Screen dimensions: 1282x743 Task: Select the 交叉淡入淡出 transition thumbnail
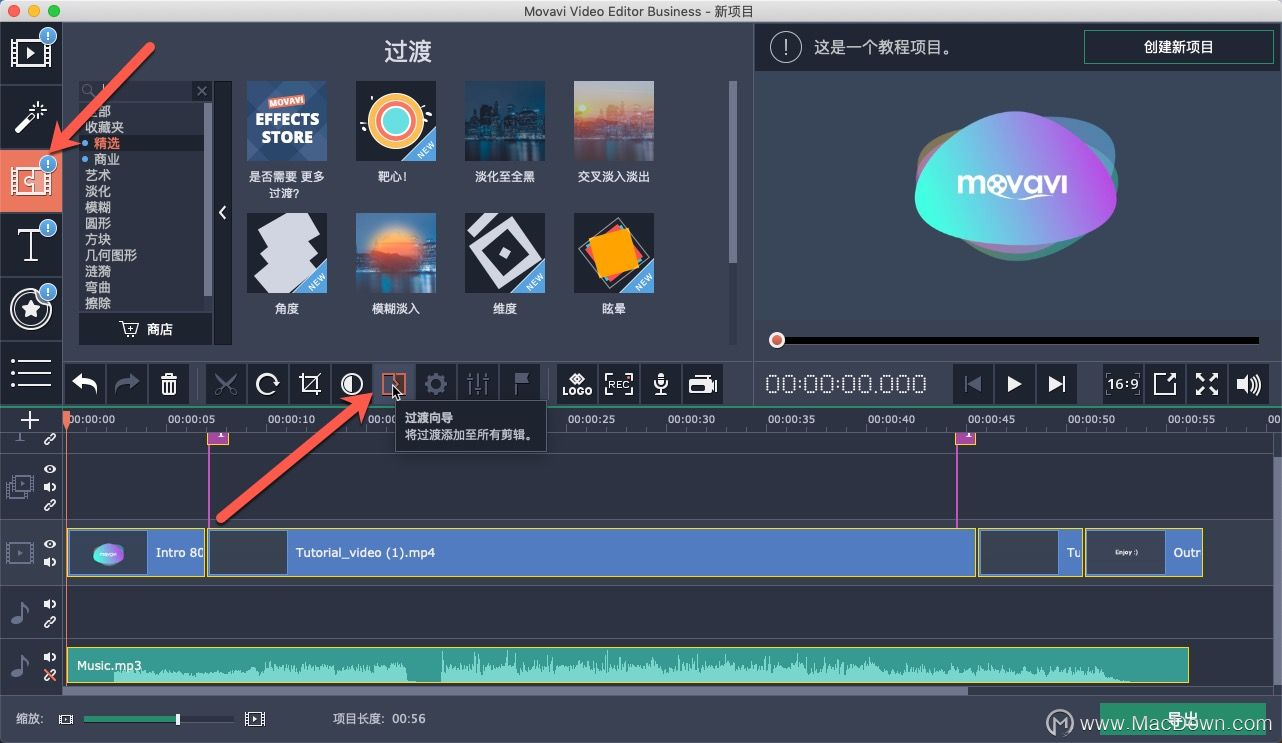pos(614,121)
